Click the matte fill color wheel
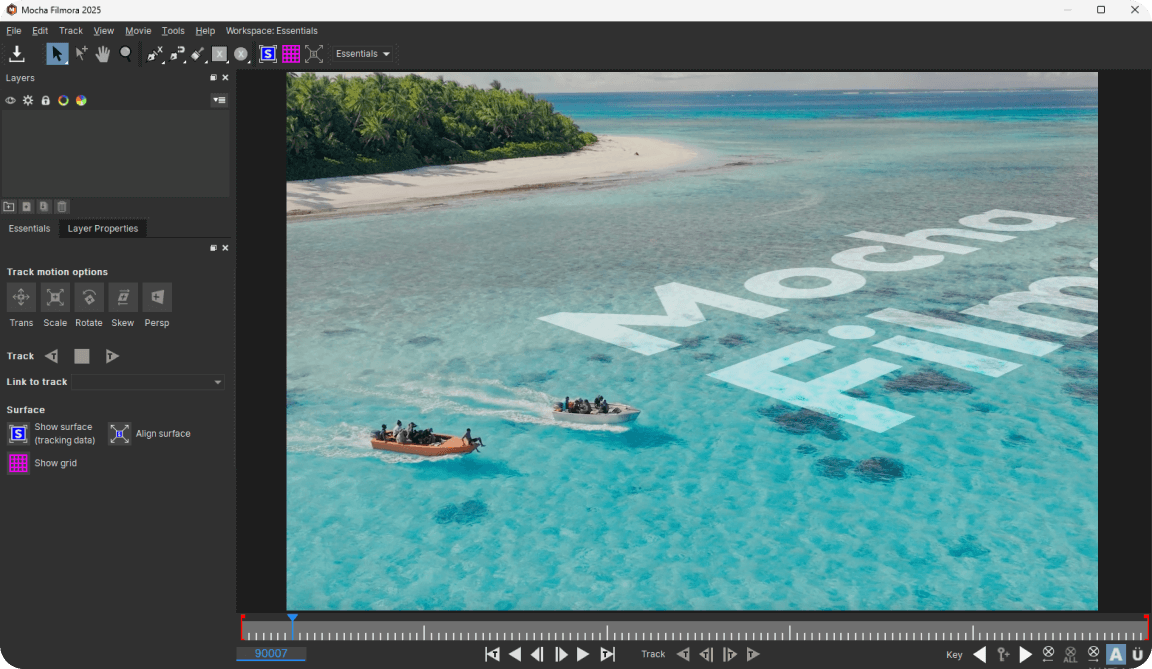The width and height of the screenshot is (1152, 669). point(81,101)
